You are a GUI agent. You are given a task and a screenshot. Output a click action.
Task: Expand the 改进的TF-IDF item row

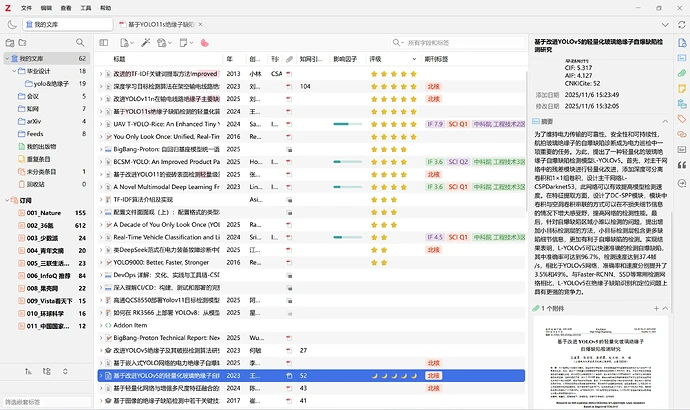tap(101, 74)
